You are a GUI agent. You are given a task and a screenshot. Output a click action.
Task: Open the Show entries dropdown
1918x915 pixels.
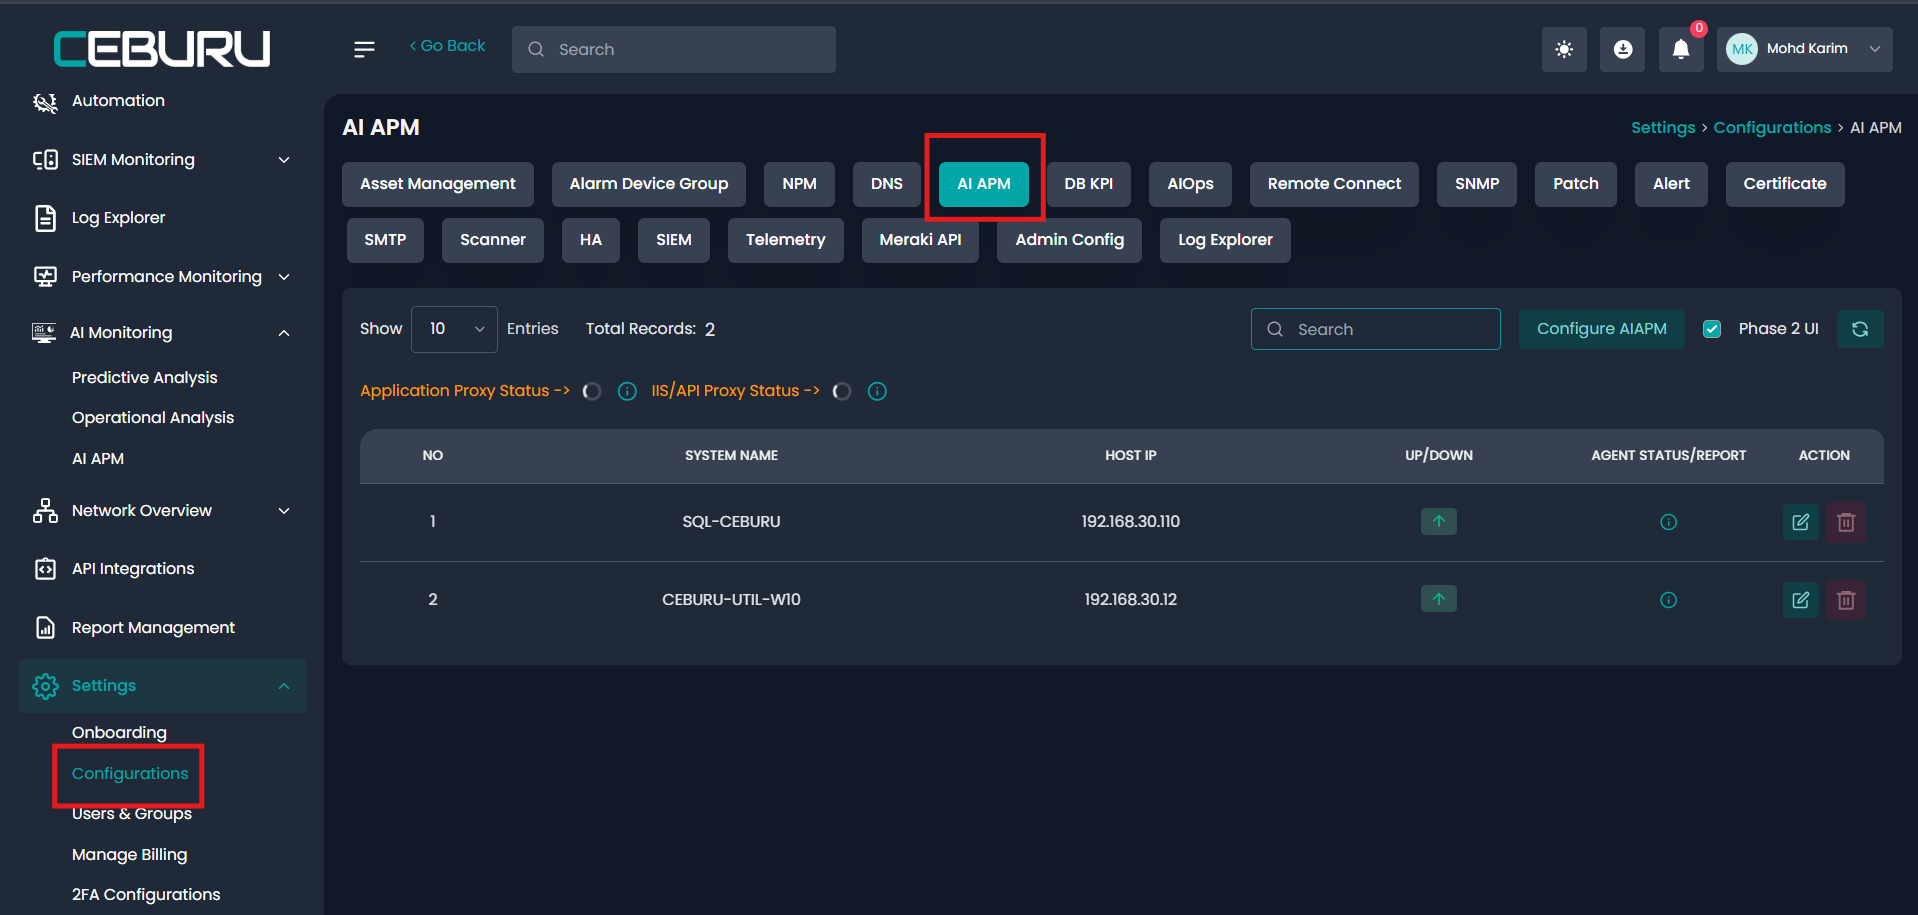(454, 329)
